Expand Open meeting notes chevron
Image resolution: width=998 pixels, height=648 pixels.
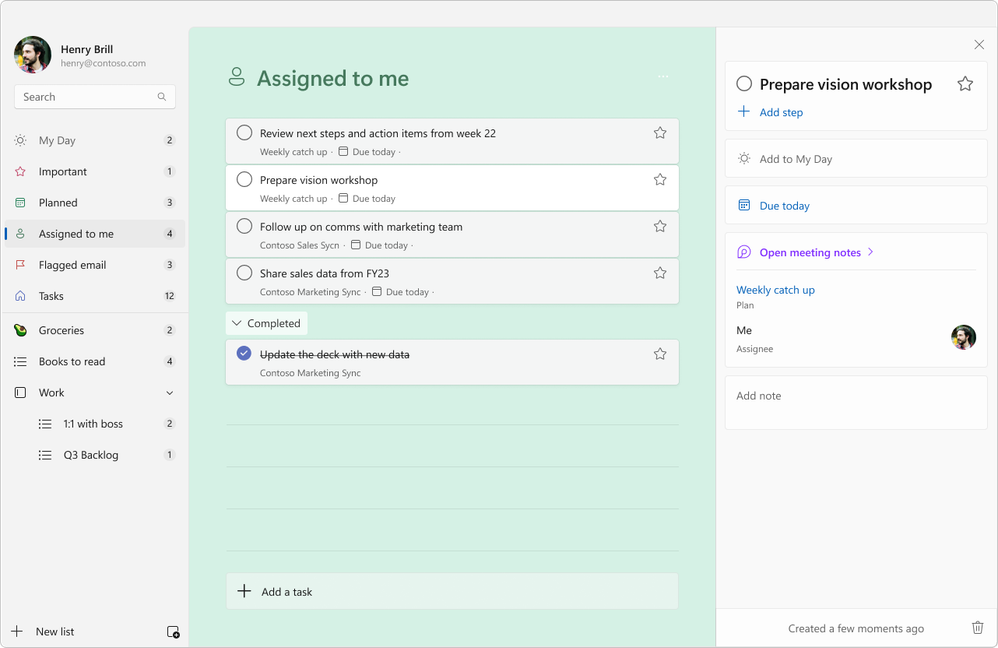871,252
